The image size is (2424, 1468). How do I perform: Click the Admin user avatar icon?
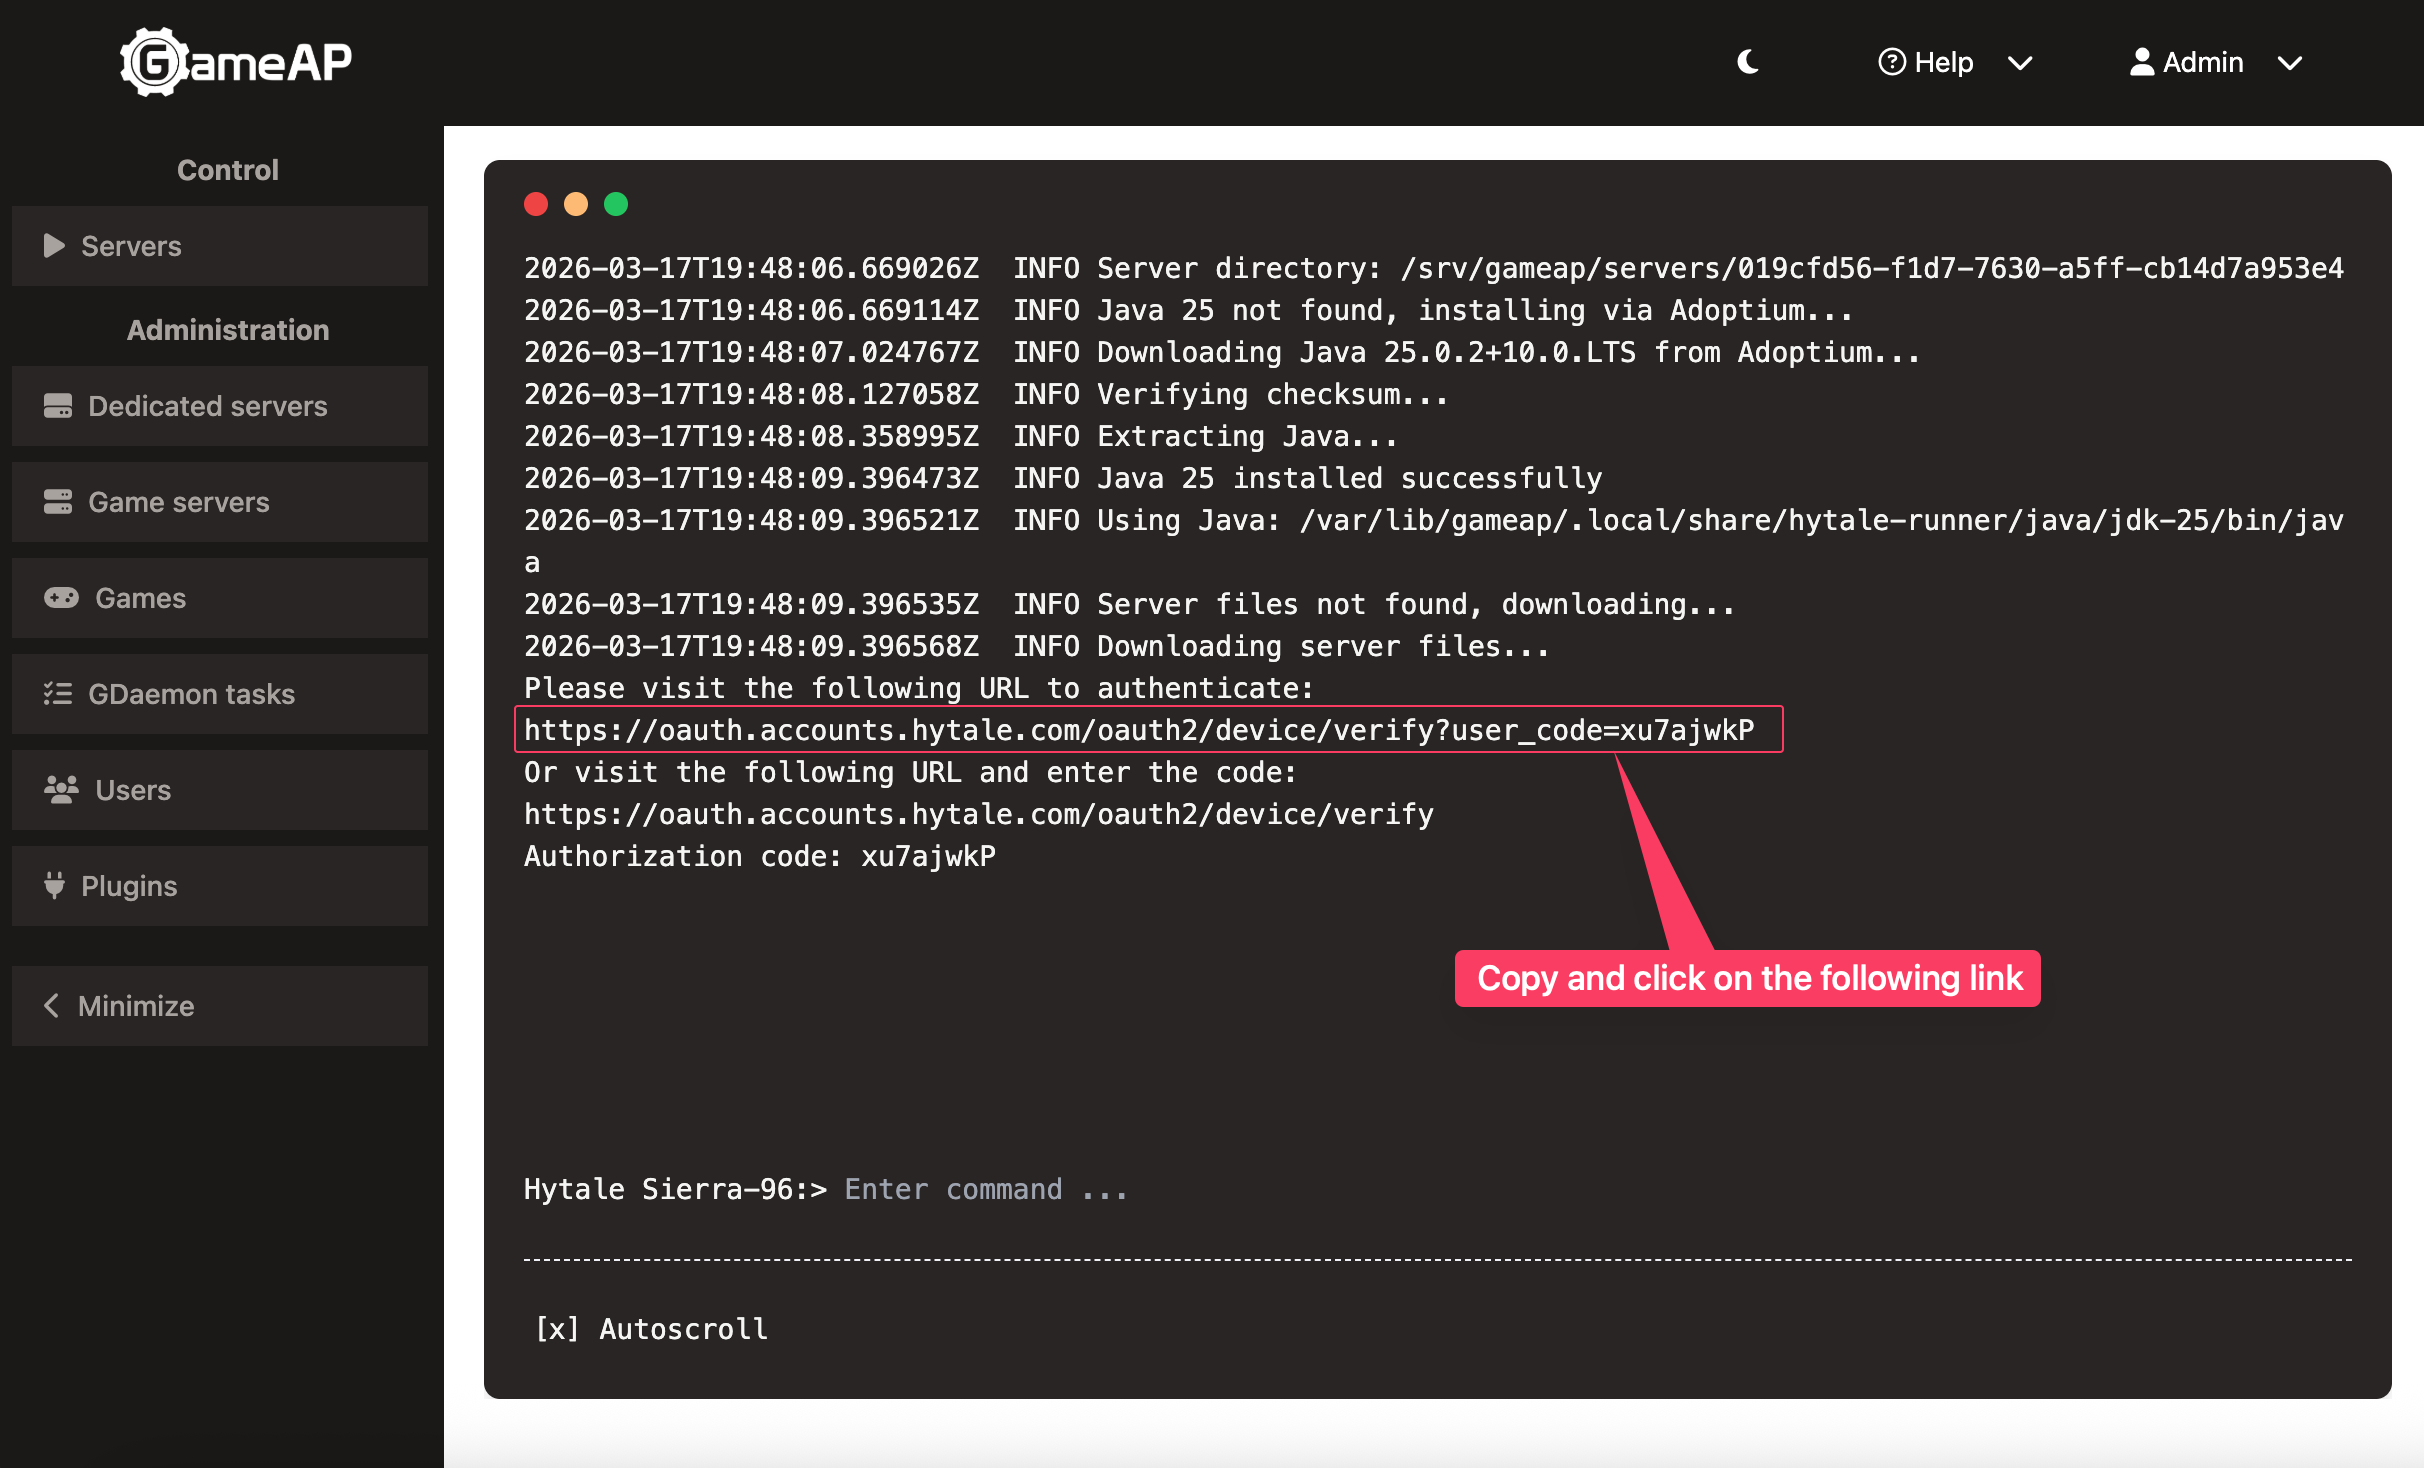tap(2141, 62)
